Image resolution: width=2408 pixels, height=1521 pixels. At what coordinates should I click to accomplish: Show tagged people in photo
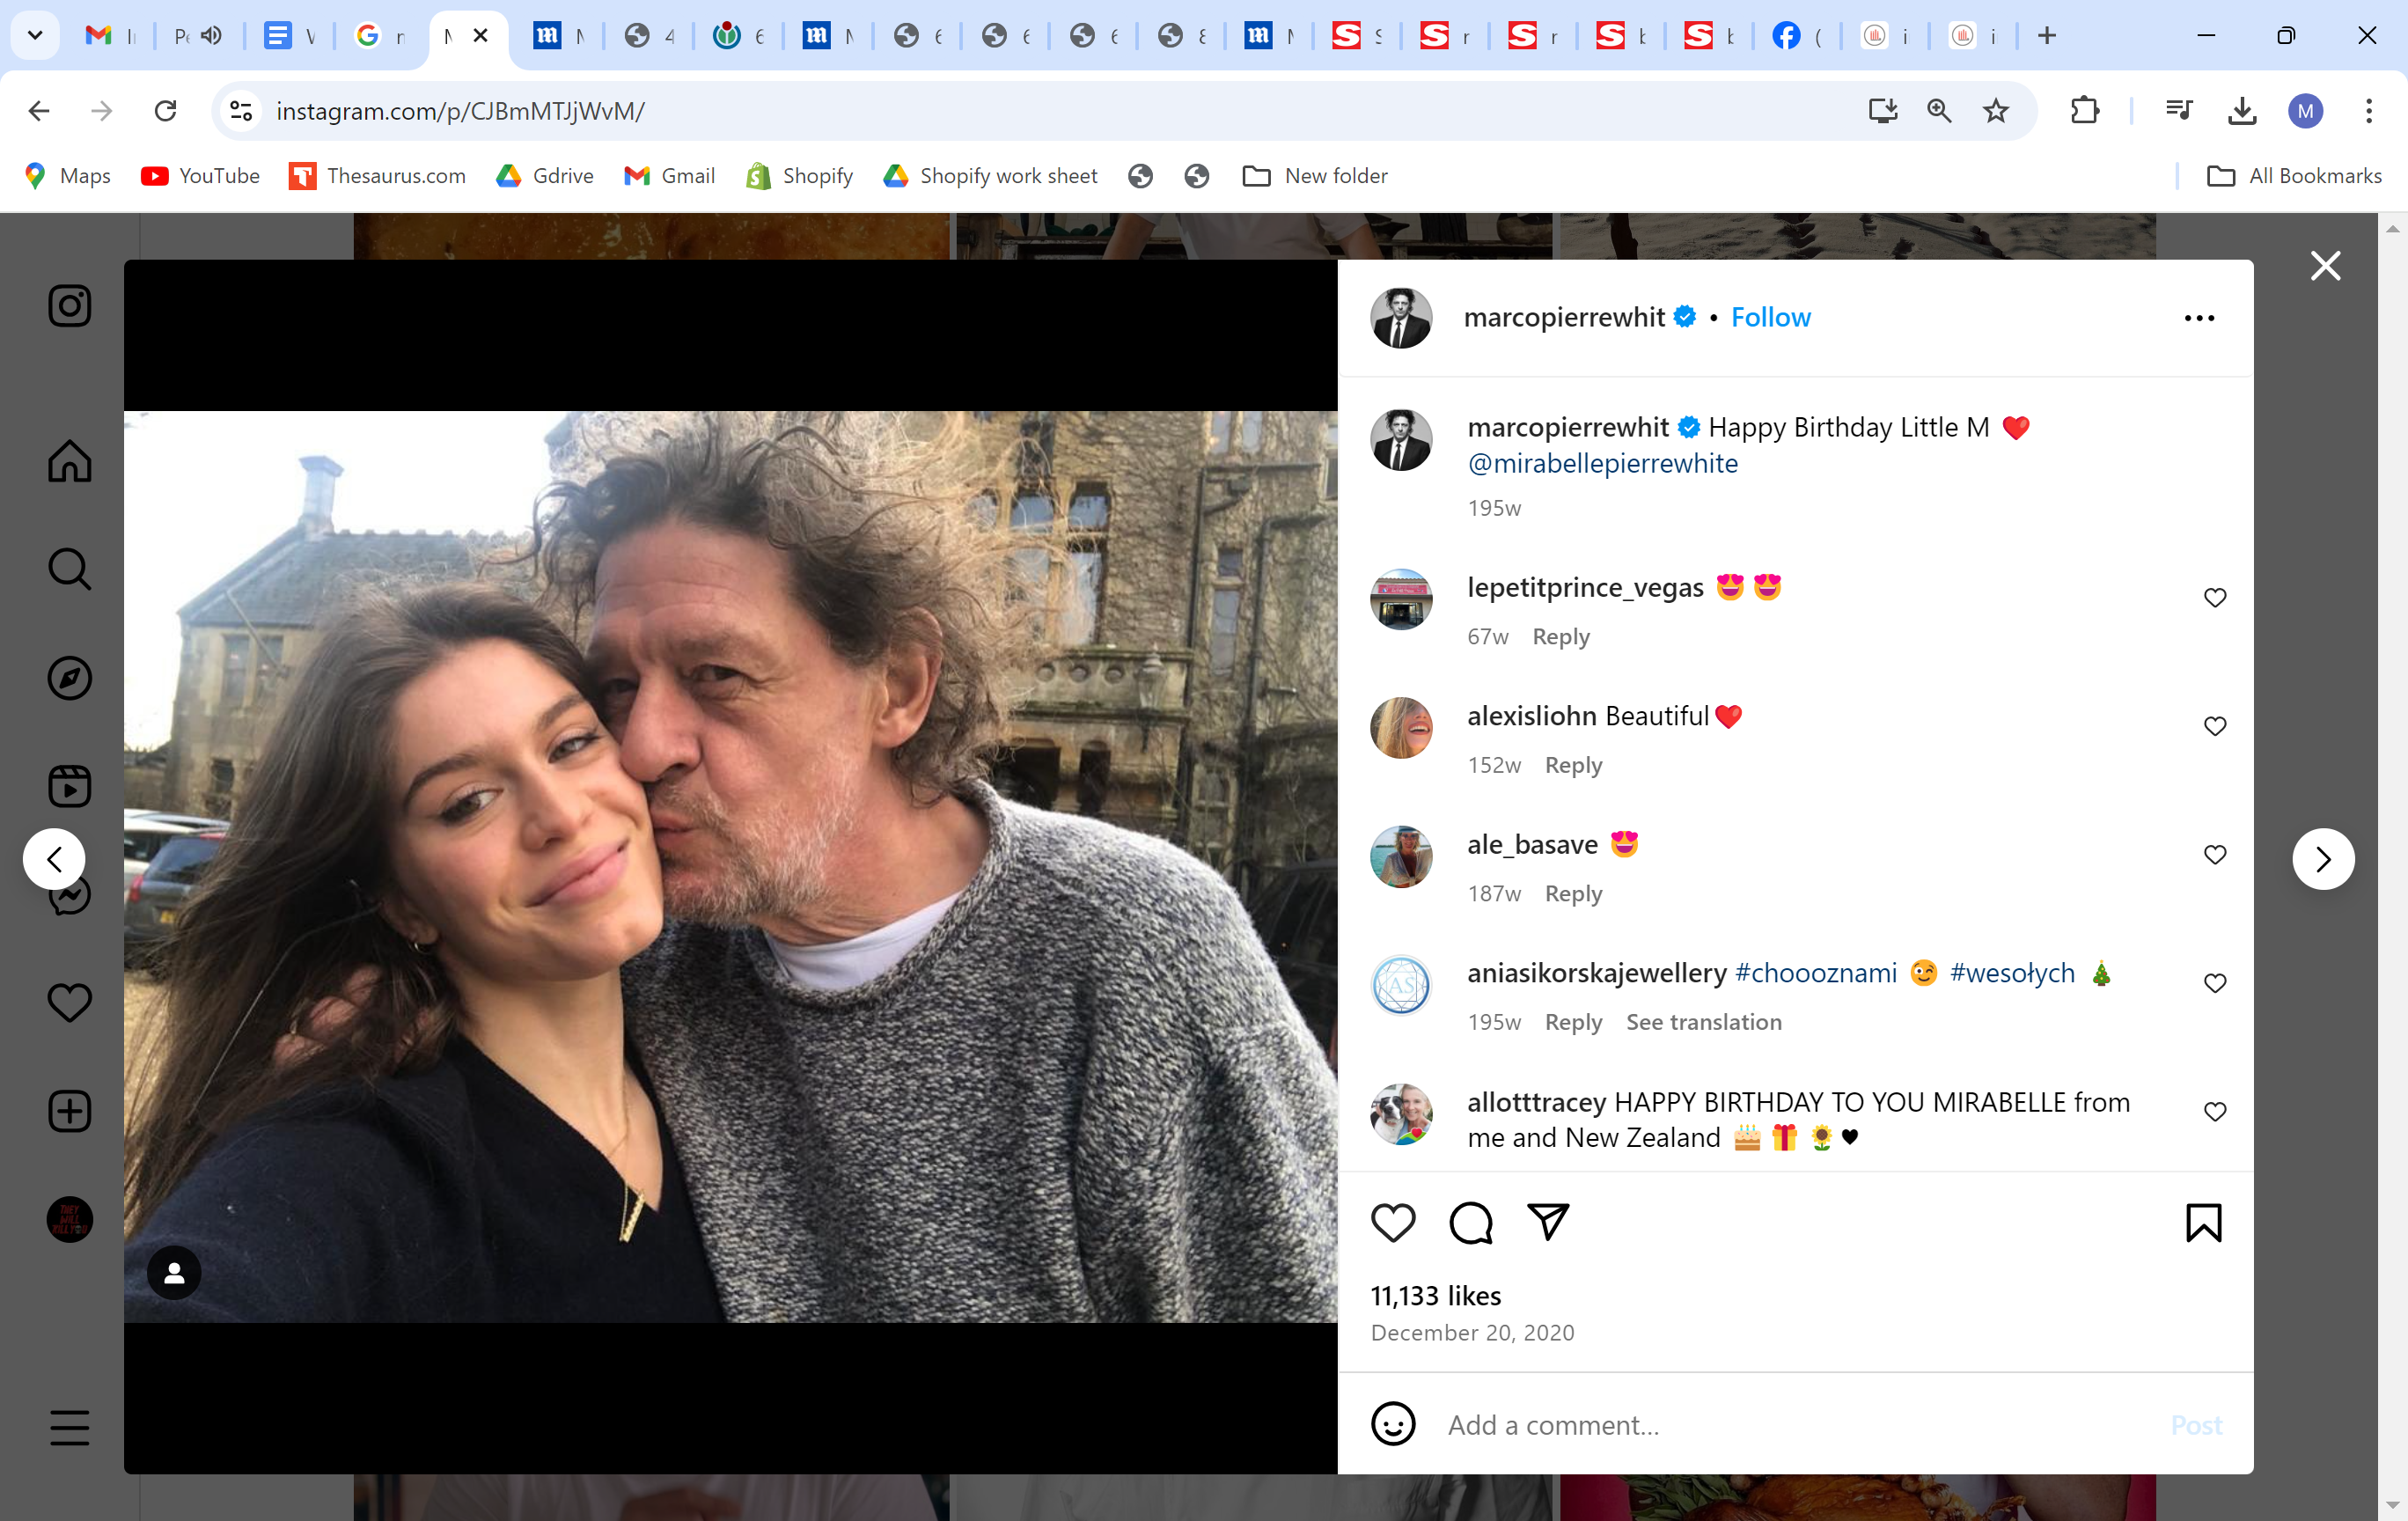click(174, 1272)
